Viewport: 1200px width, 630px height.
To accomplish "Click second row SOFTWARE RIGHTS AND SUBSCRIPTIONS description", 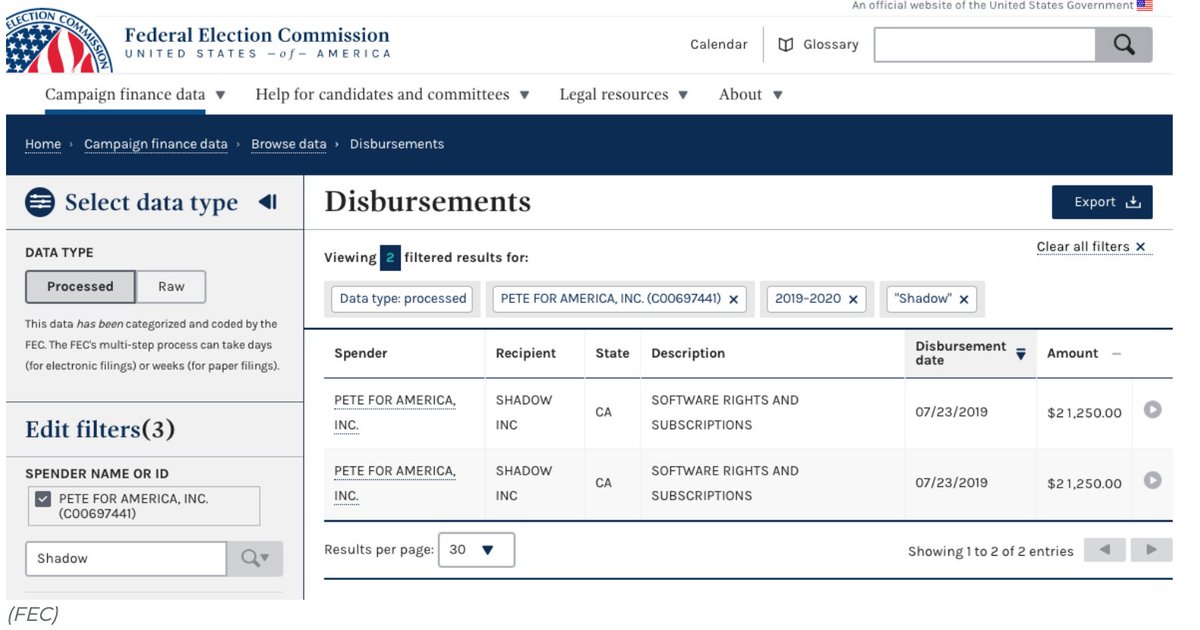I will (725, 483).
